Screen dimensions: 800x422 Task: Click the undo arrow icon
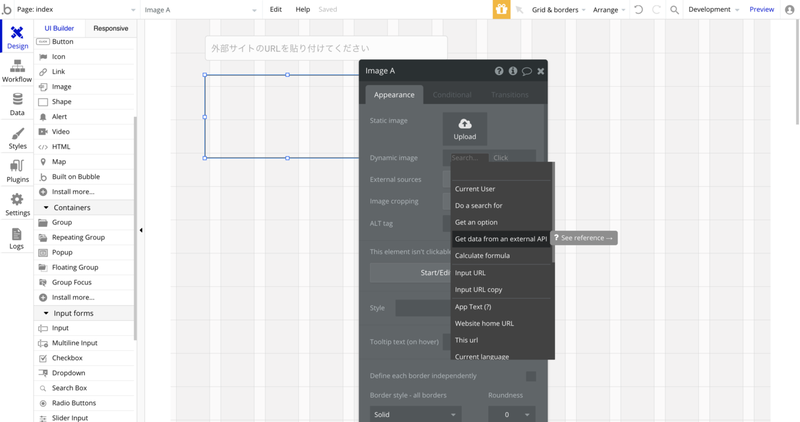[638, 9]
